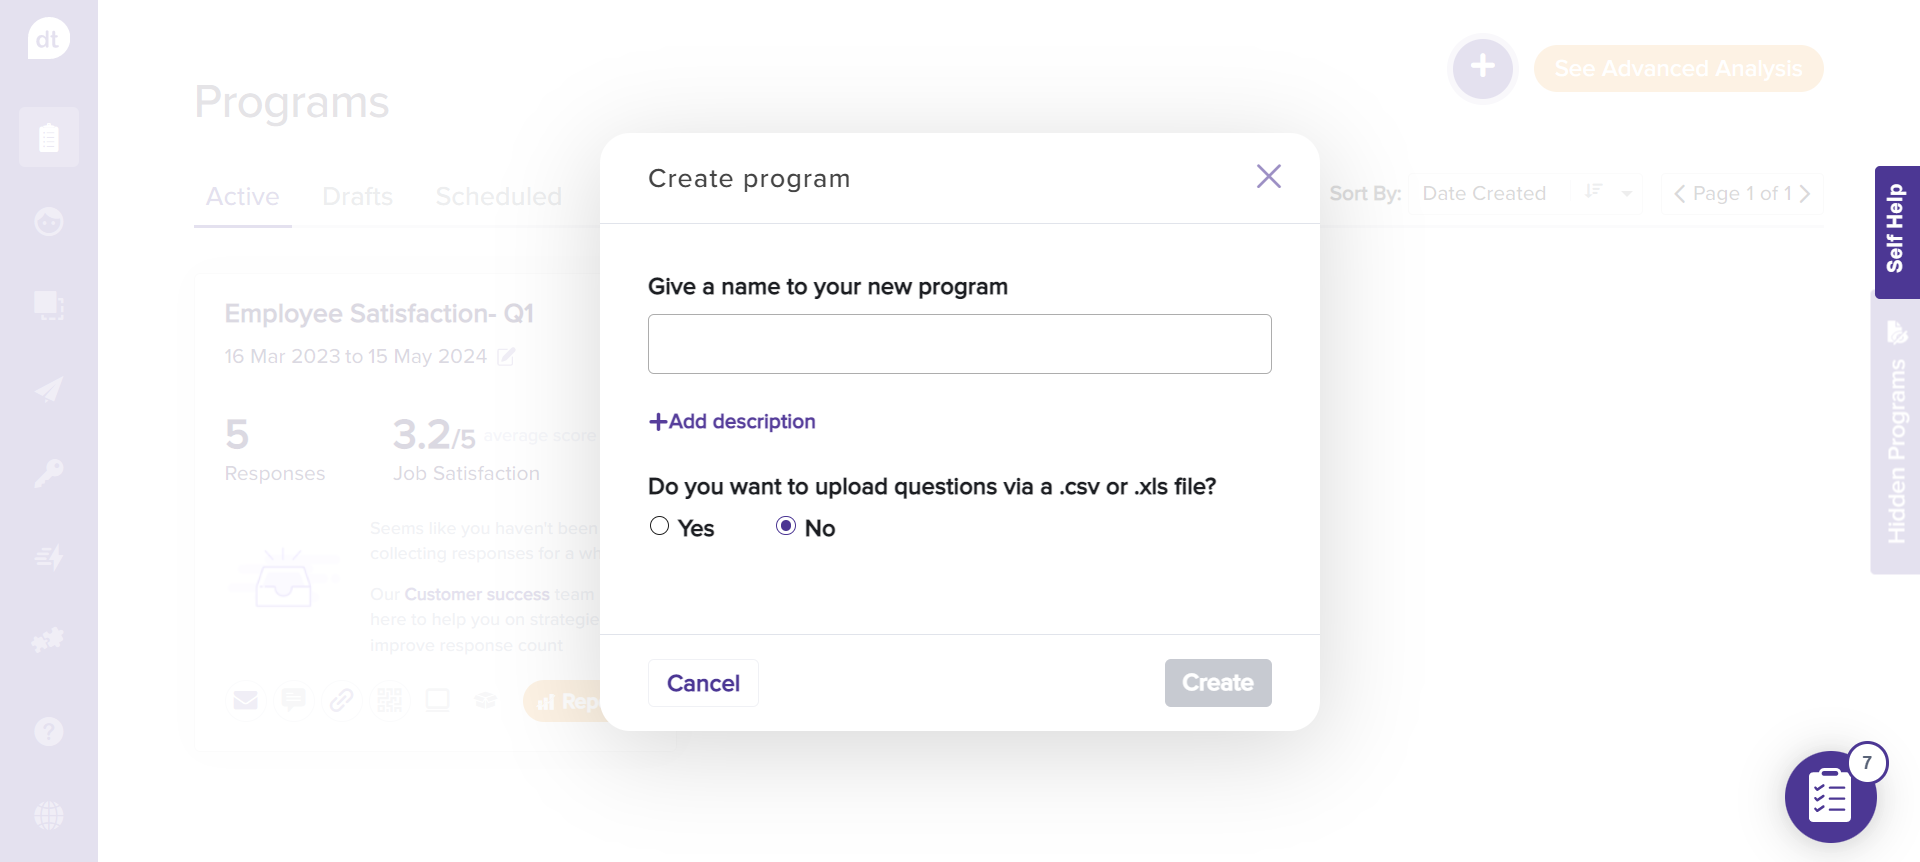The width and height of the screenshot is (1920, 862).
Task: Click the puzzle pieces icon in sidebar
Action: (48, 640)
